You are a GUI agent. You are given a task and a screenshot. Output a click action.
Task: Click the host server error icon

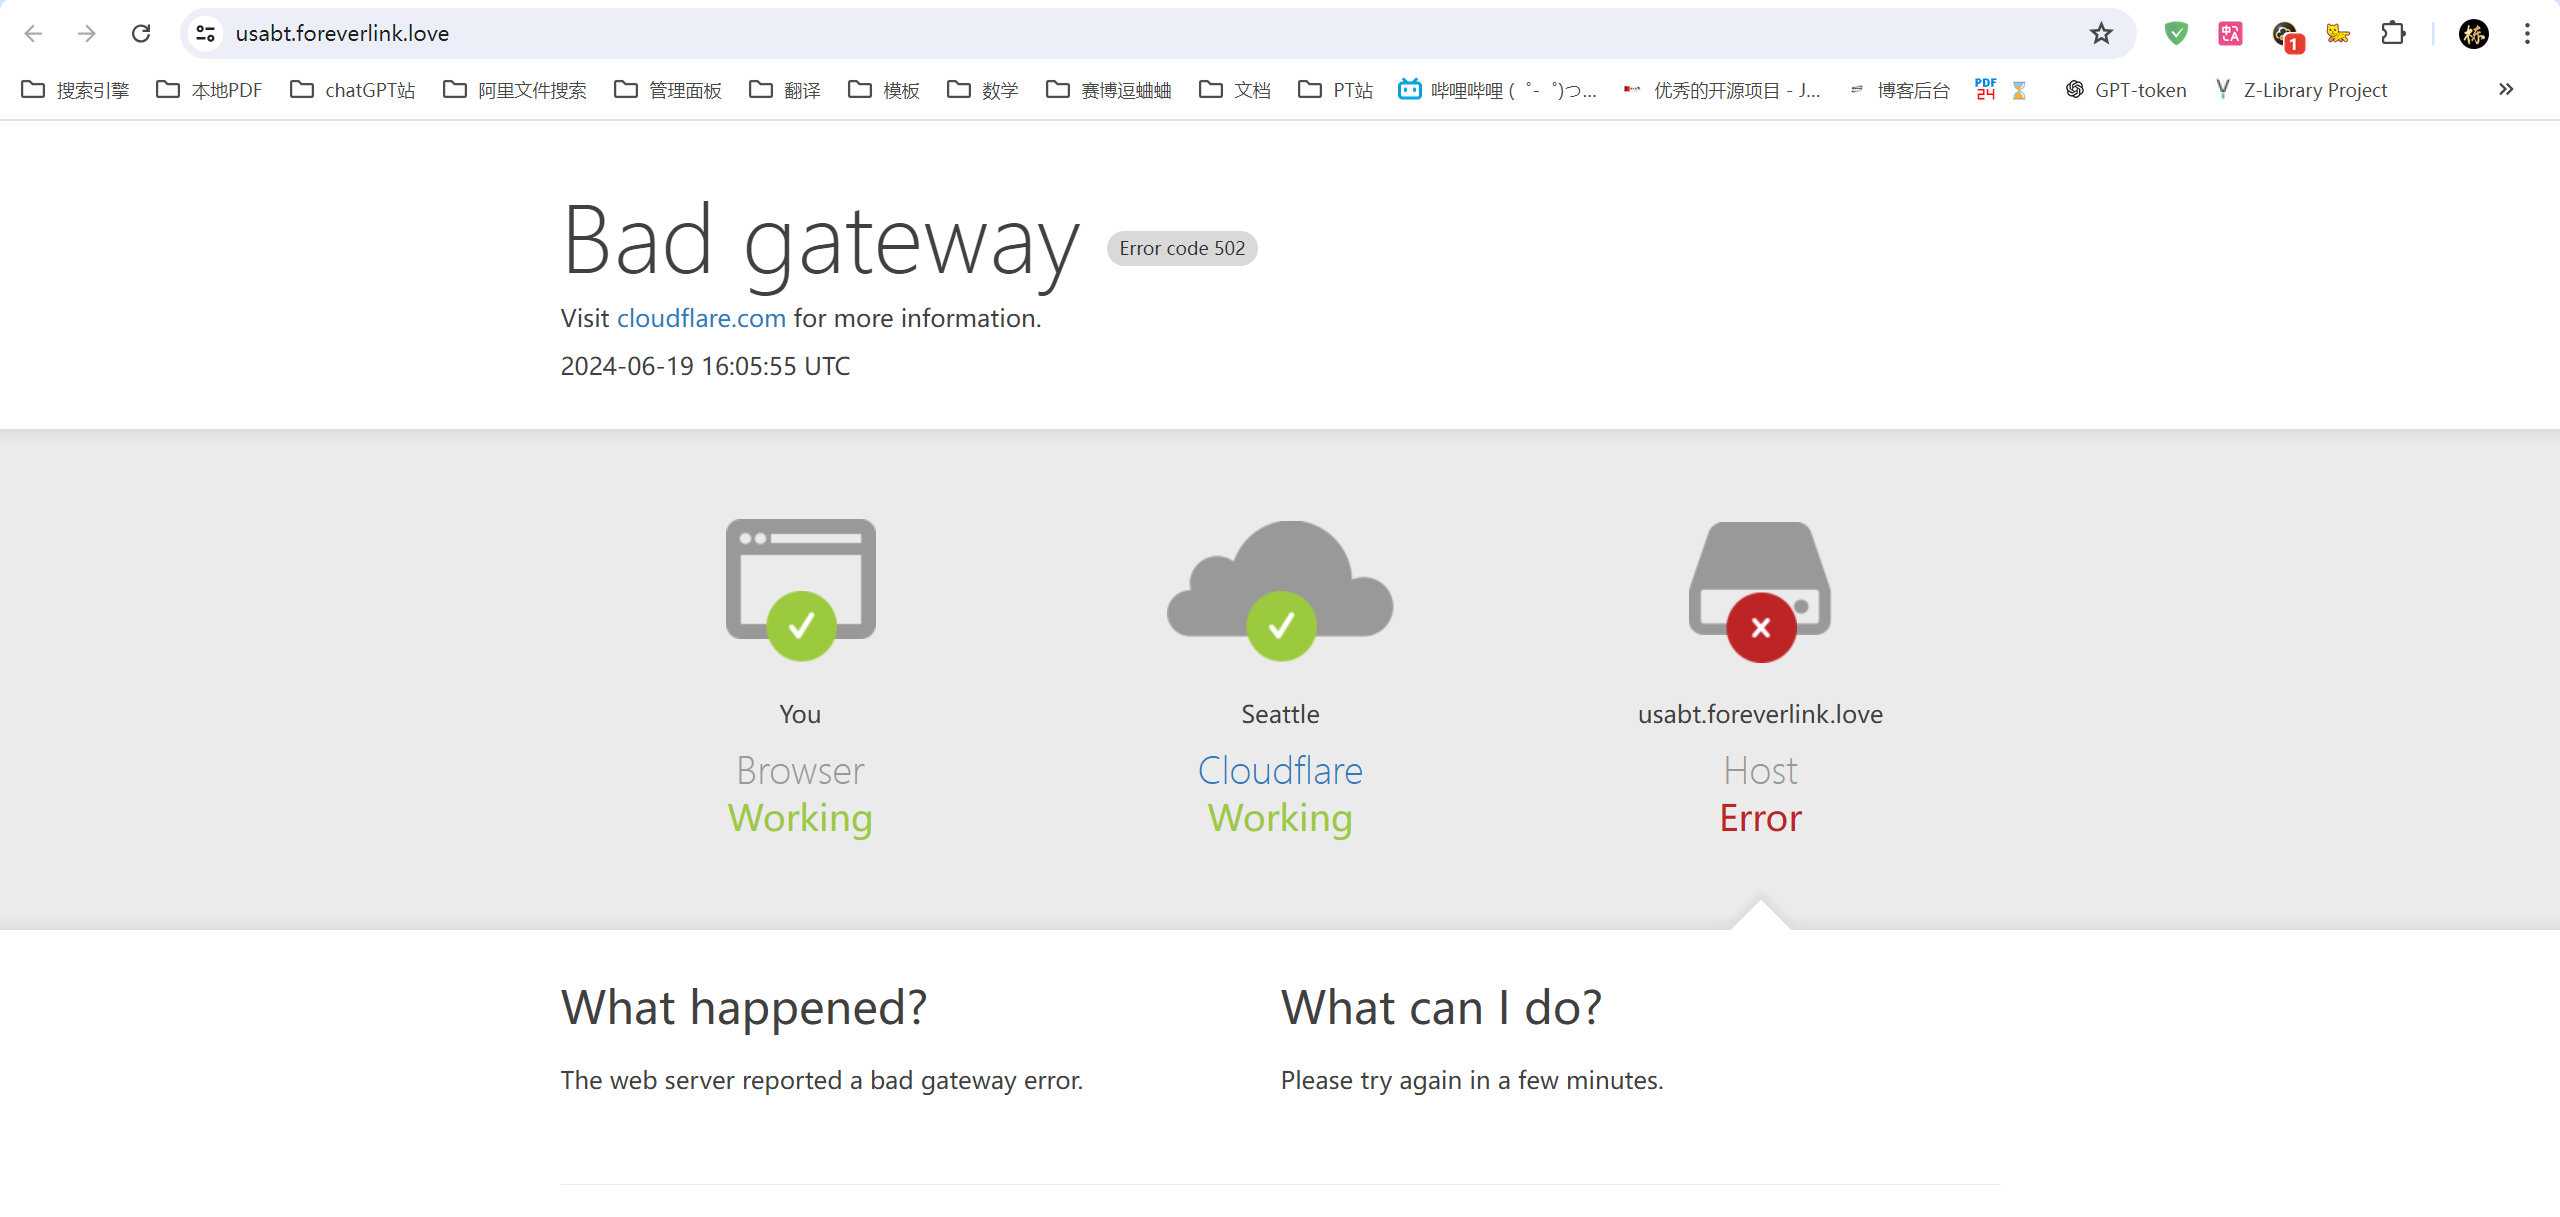(1760, 591)
